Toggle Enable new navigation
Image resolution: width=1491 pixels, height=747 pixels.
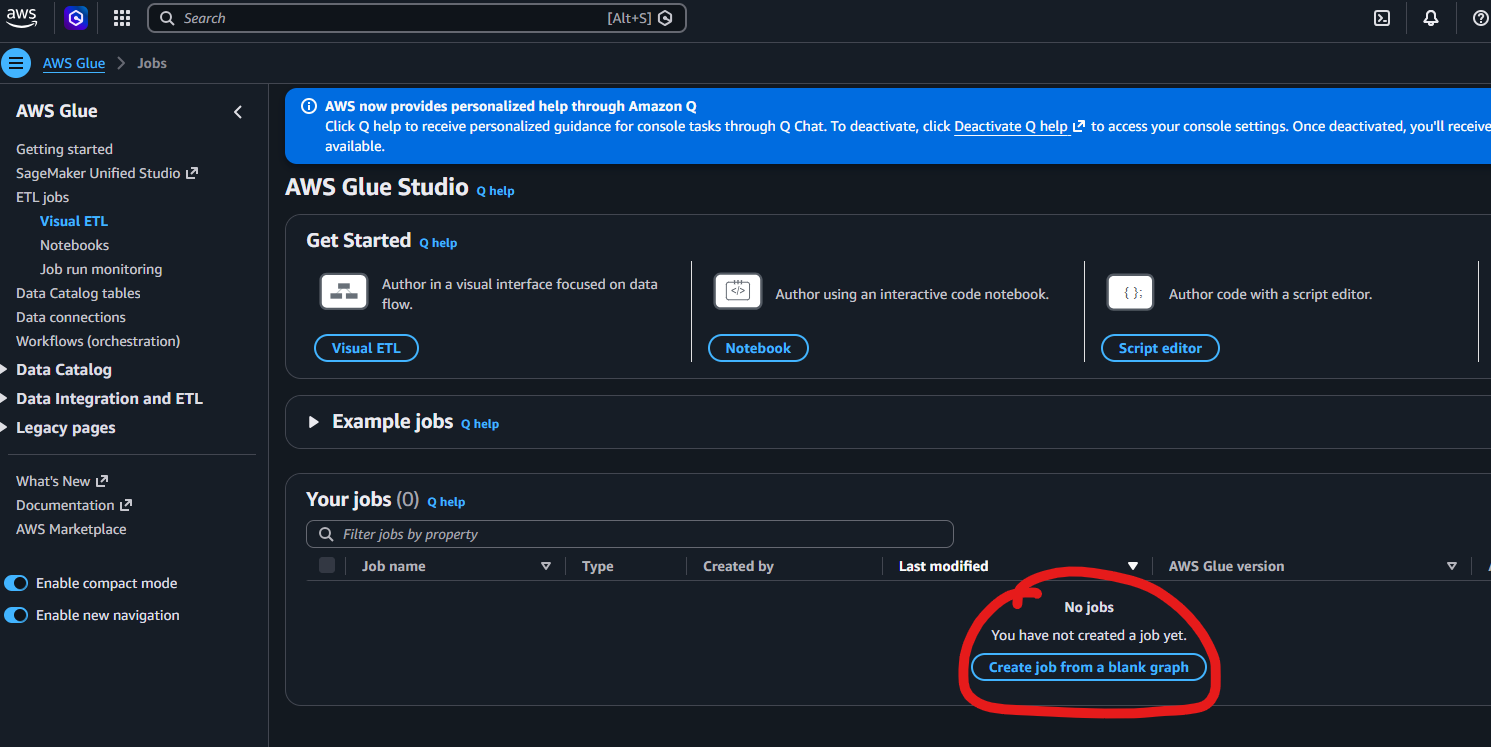(16, 615)
